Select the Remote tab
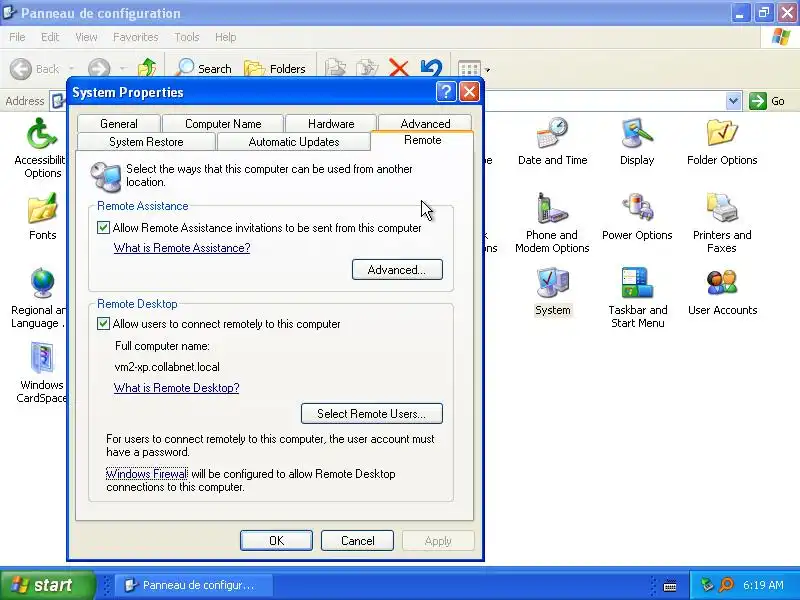This screenshot has height=600, width=800. point(422,140)
